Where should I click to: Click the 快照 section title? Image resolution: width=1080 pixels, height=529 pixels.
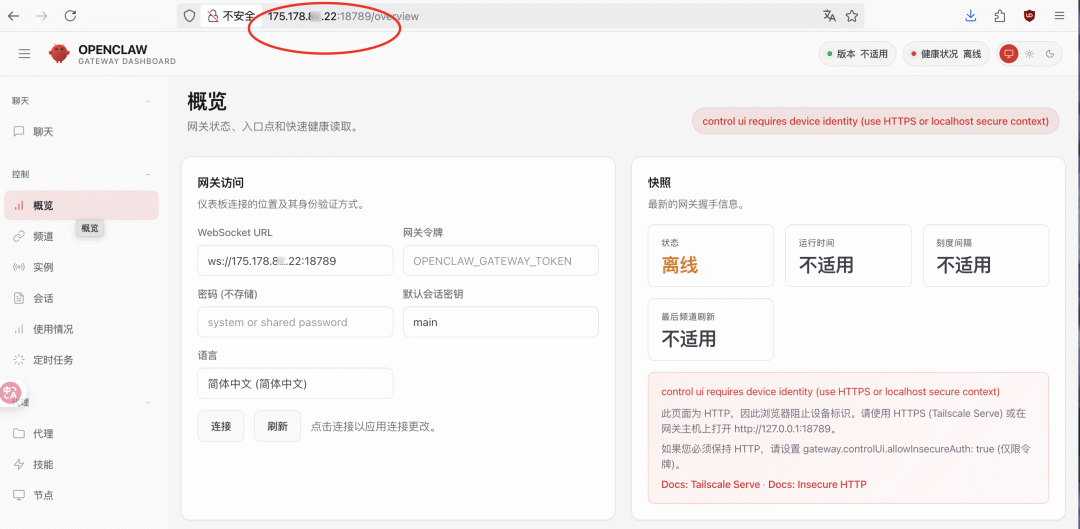[x=659, y=183]
